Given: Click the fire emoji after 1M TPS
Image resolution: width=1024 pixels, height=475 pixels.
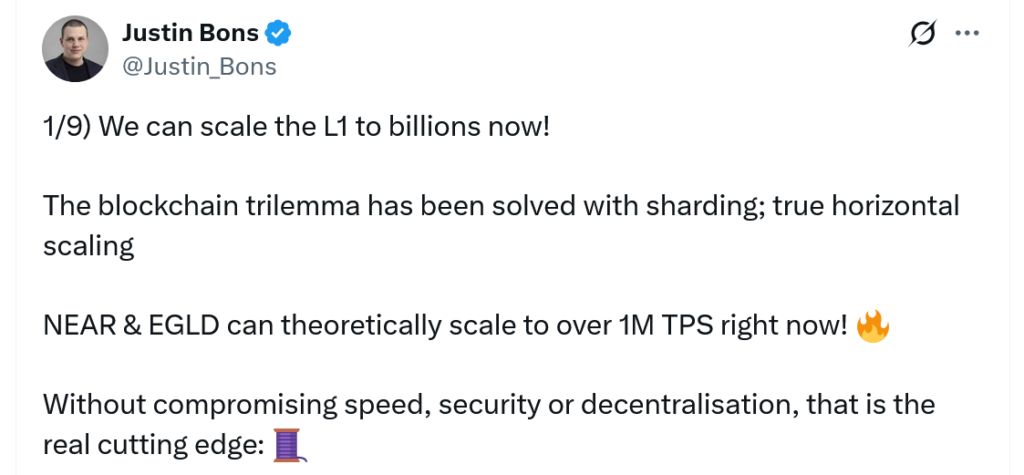Looking at the screenshot, I should click(874, 325).
